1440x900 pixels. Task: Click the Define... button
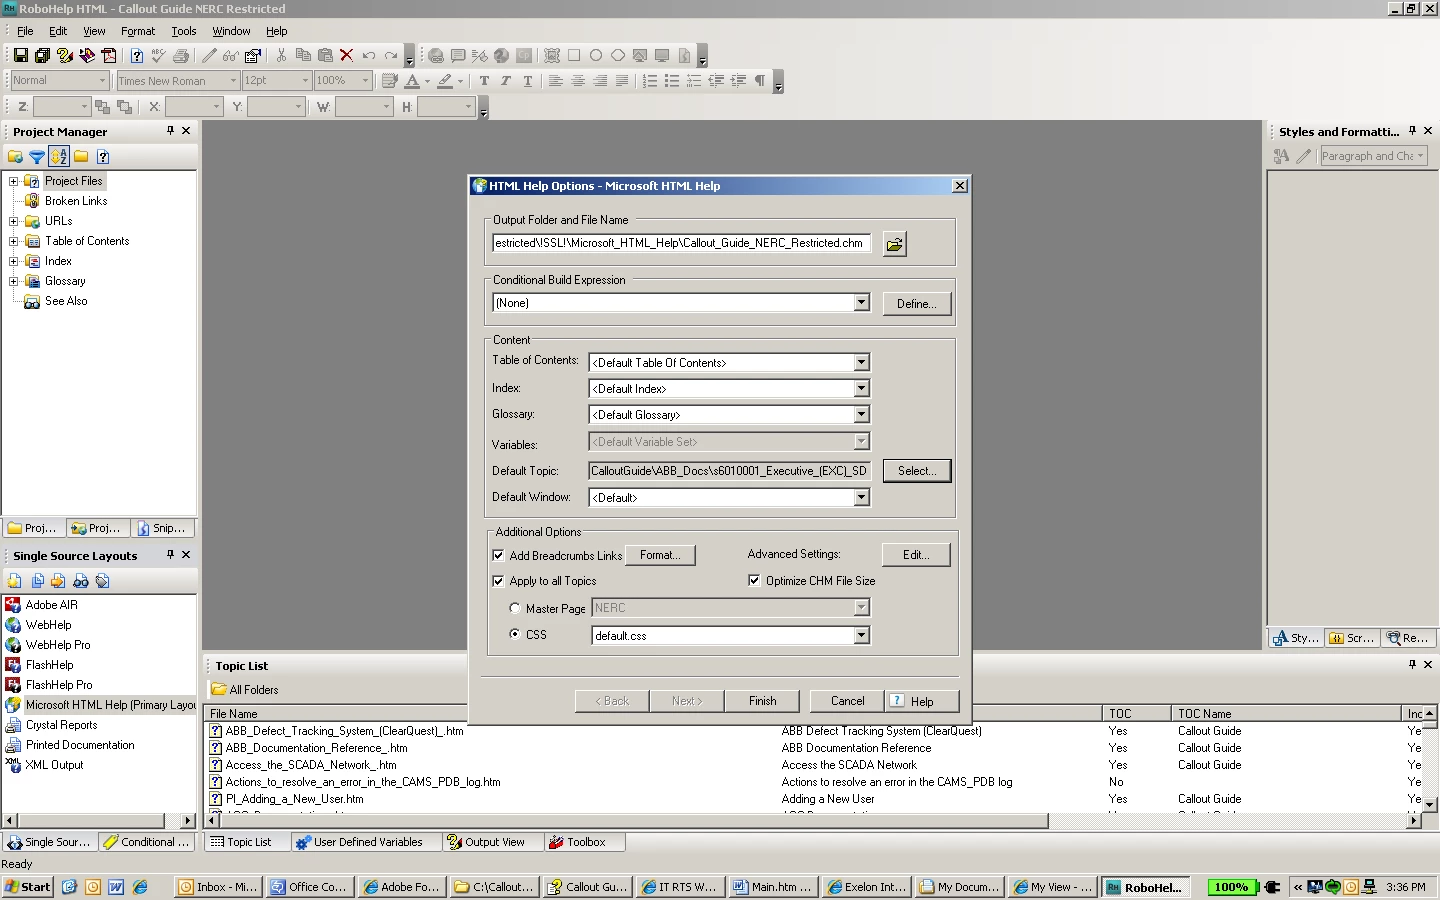tap(916, 304)
